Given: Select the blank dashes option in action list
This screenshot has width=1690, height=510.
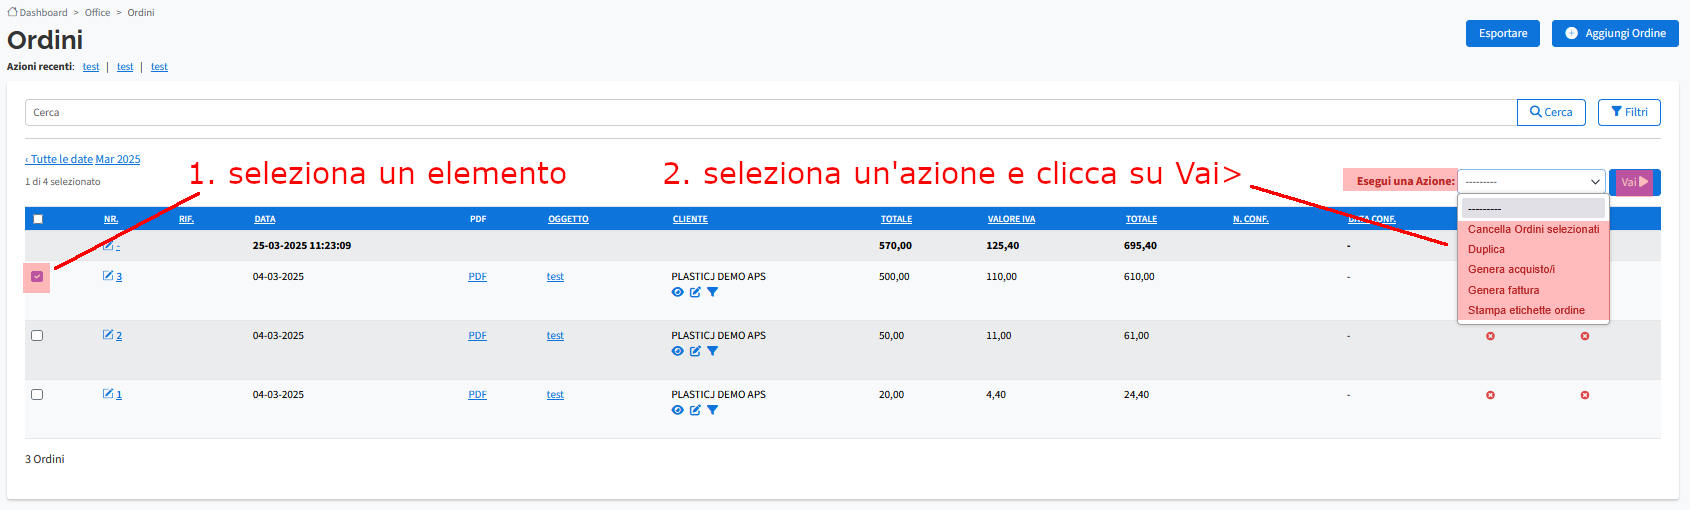Looking at the screenshot, I should point(1533,208).
